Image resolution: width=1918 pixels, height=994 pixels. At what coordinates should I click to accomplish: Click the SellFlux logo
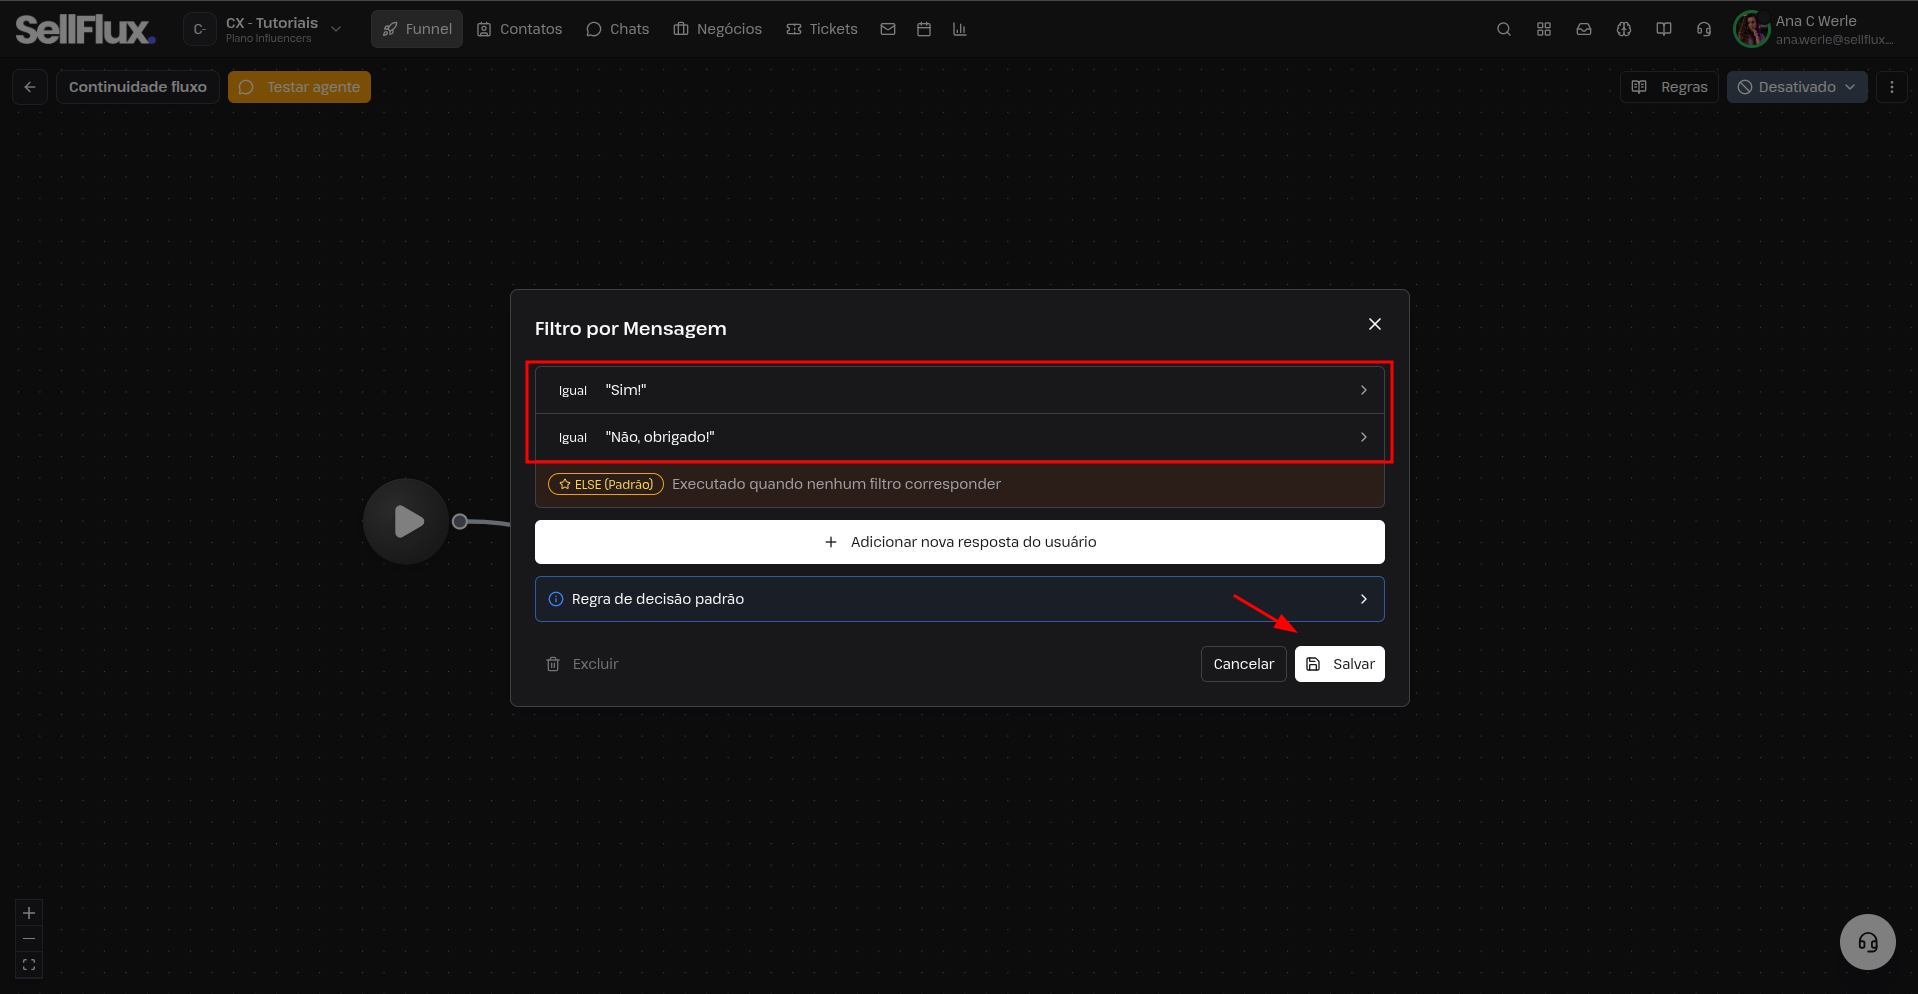pos(85,30)
